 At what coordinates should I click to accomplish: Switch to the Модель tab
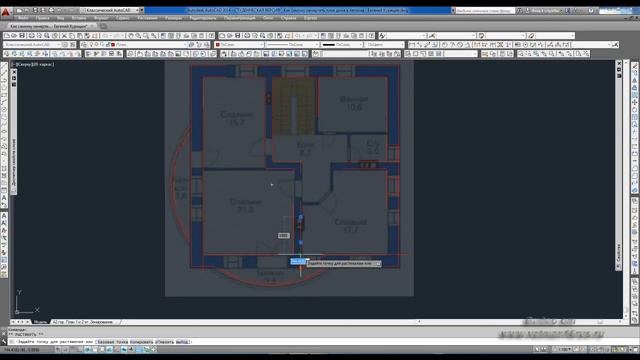pos(40,322)
